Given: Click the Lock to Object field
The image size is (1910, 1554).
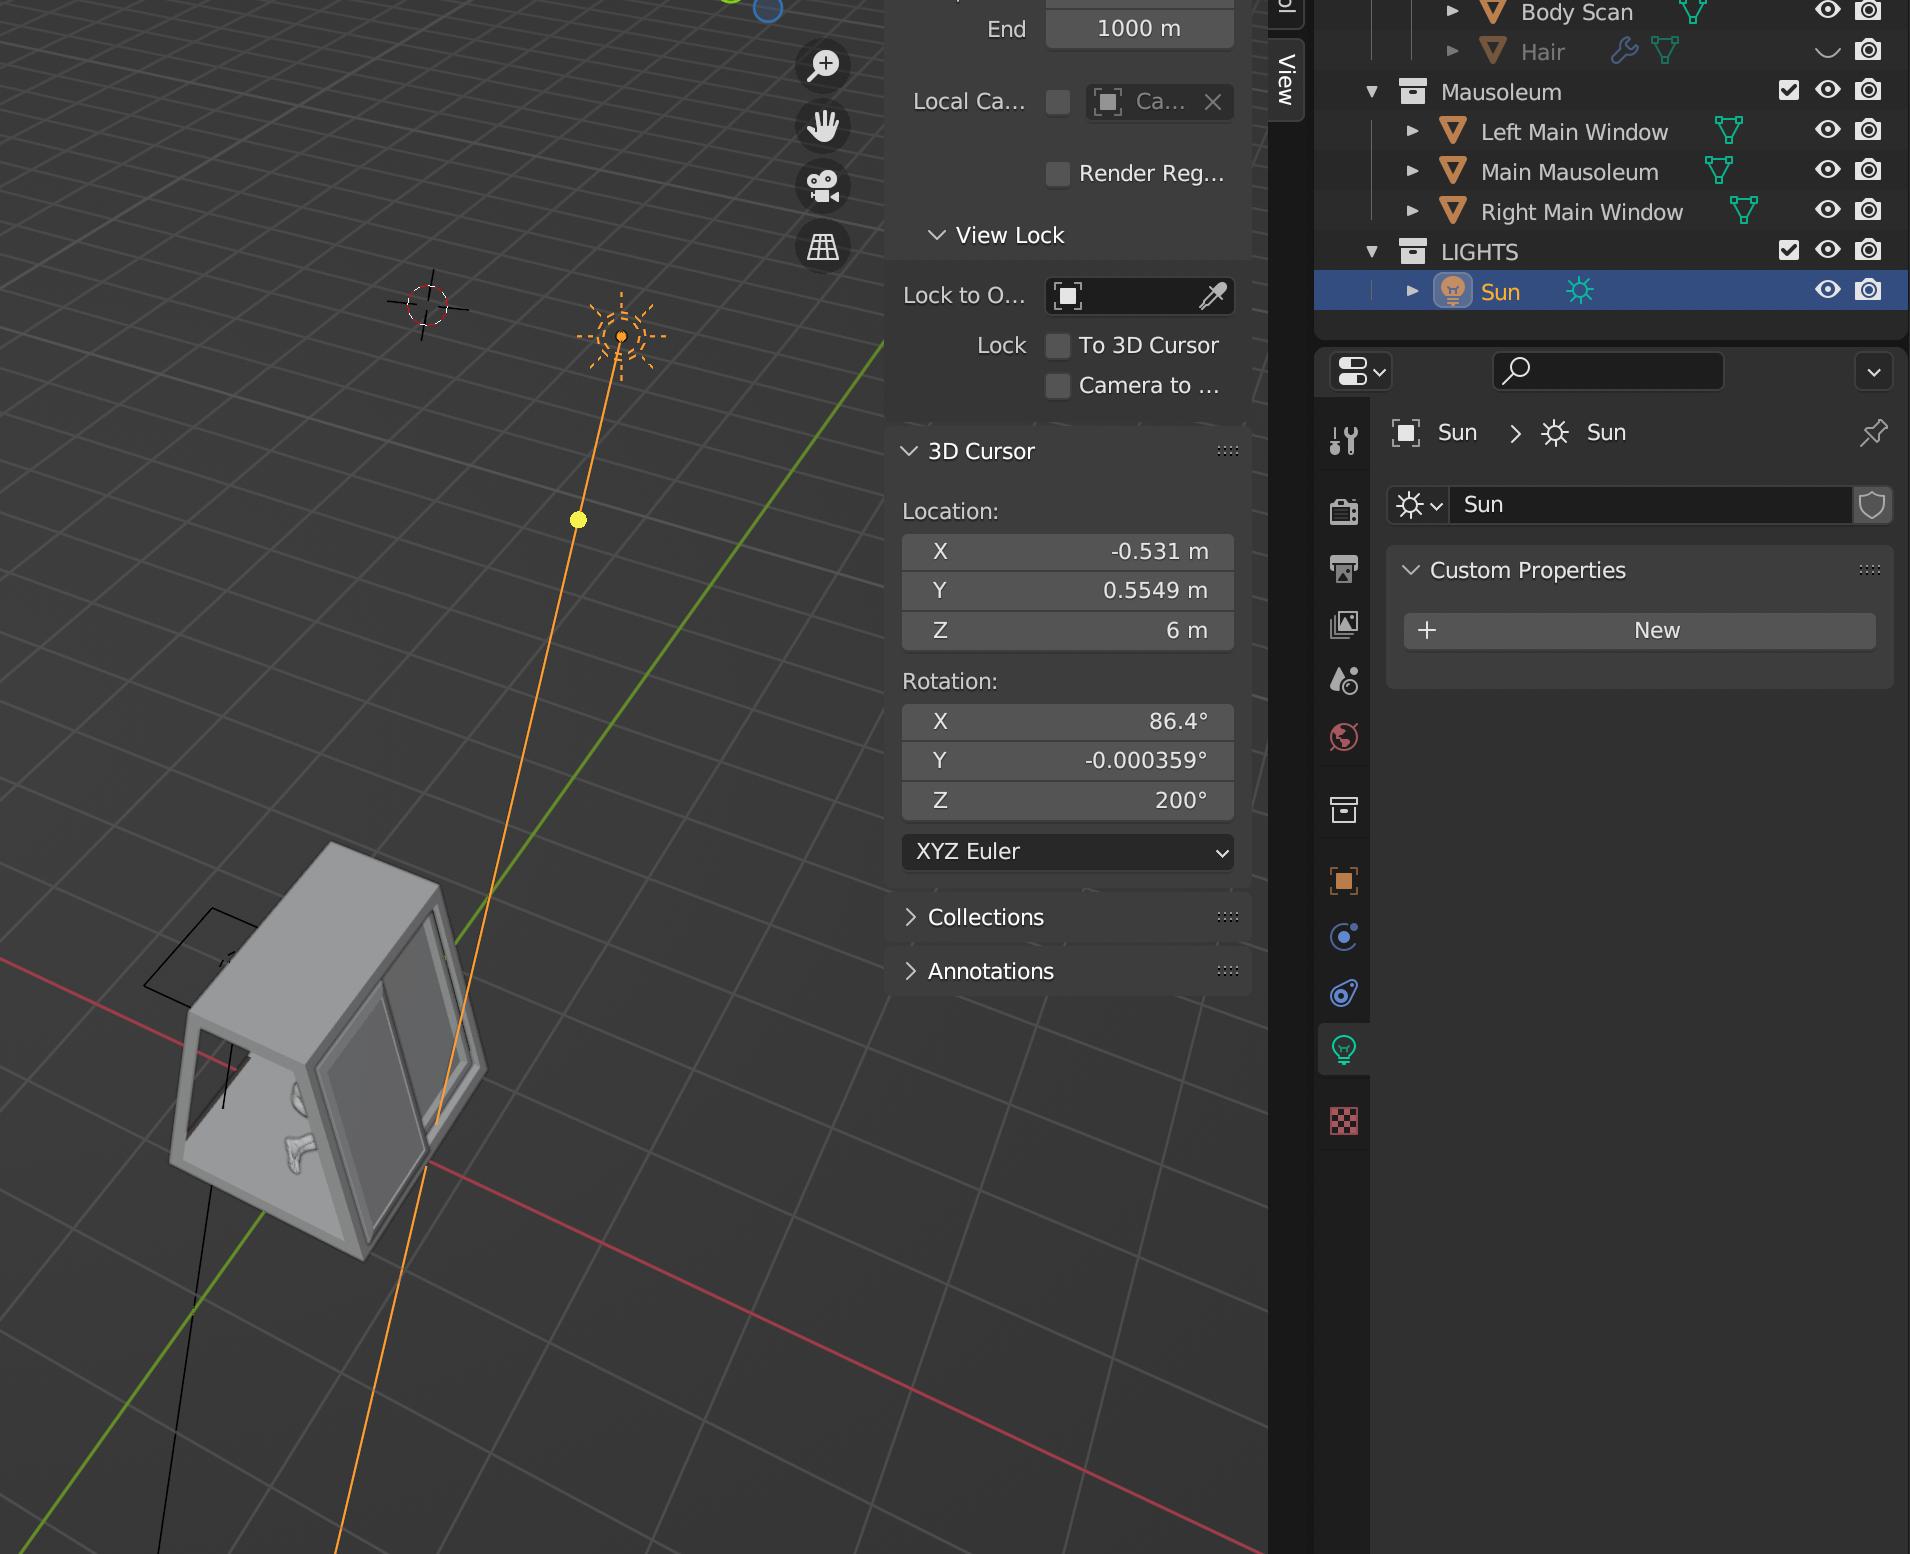Looking at the screenshot, I should 1139,296.
